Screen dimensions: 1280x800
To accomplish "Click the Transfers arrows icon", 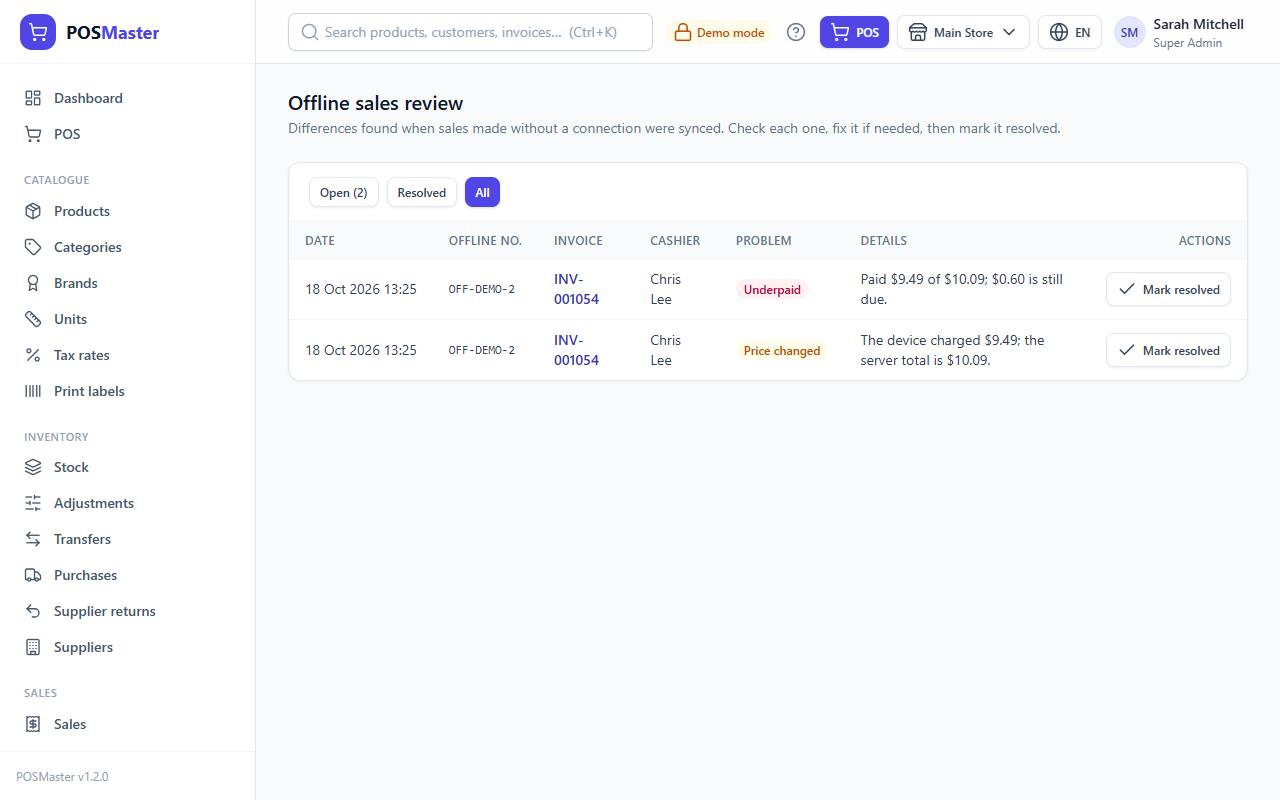I will click(x=33, y=539).
